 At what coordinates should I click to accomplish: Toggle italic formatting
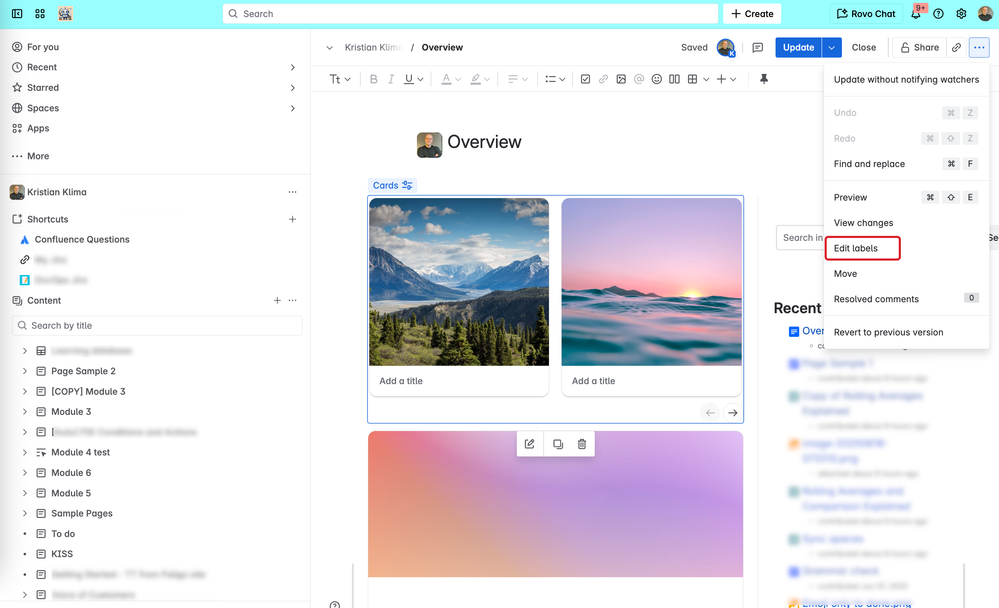tap(391, 79)
